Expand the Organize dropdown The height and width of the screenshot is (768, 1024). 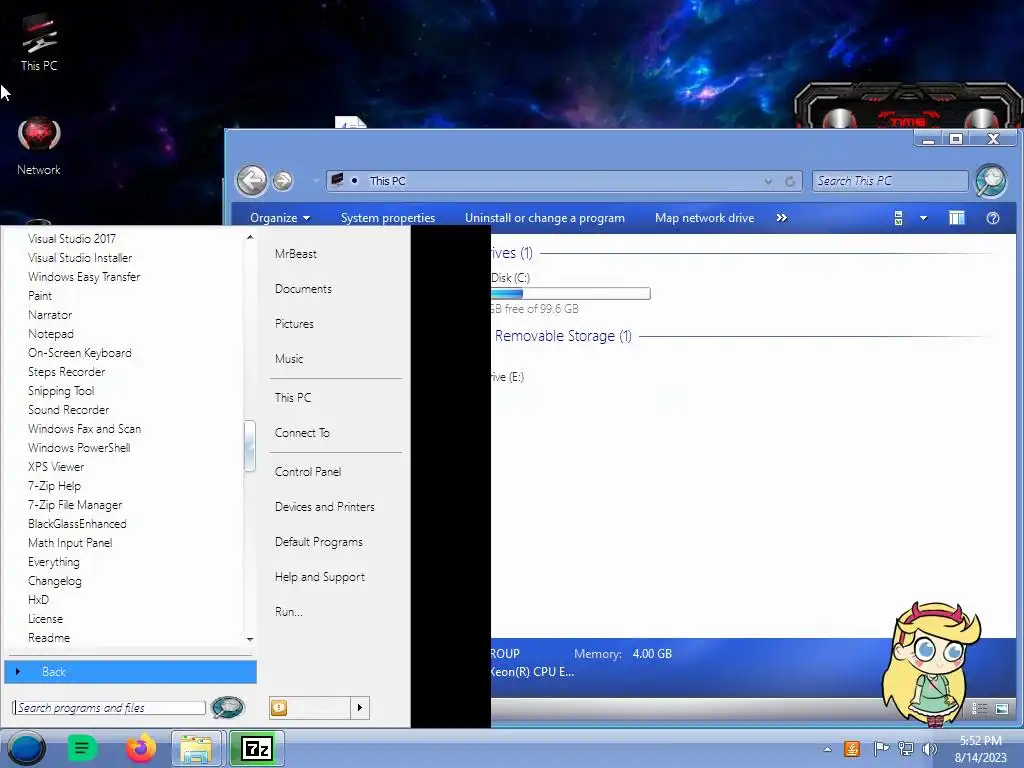(x=280, y=218)
